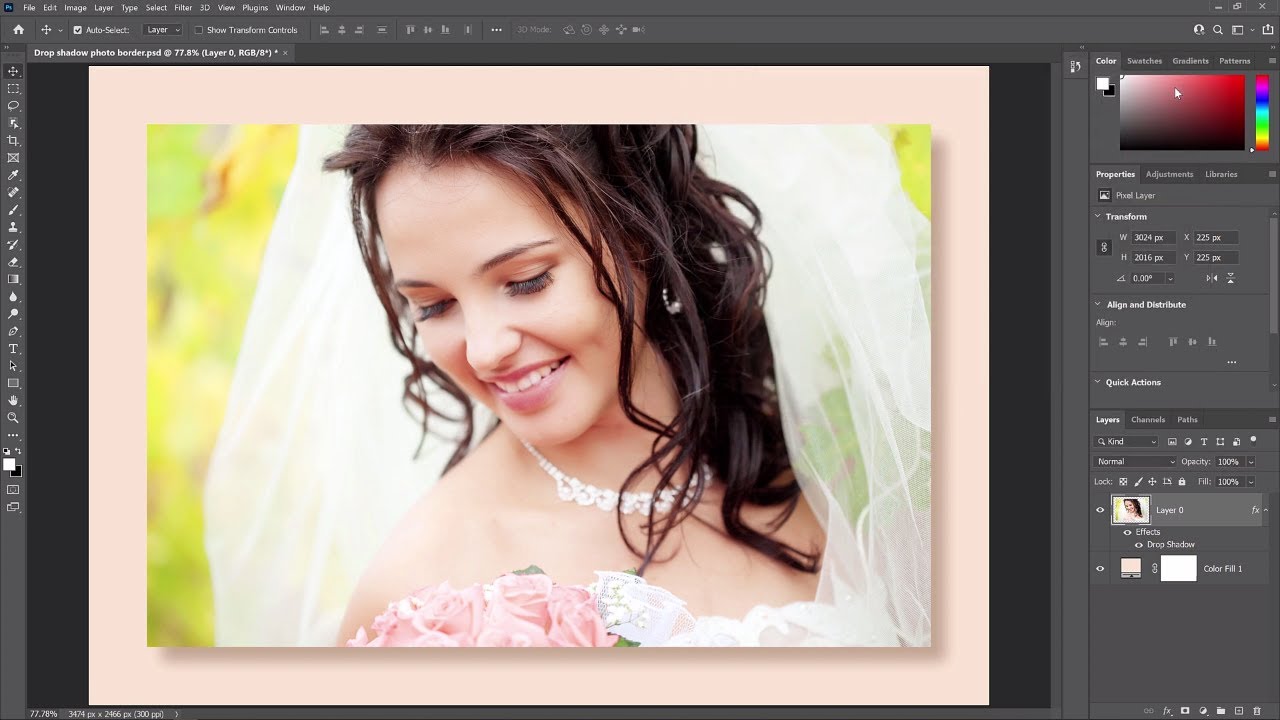Disable the Auto-Select checkbox
The width and height of the screenshot is (1280, 720).
[x=78, y=30]
